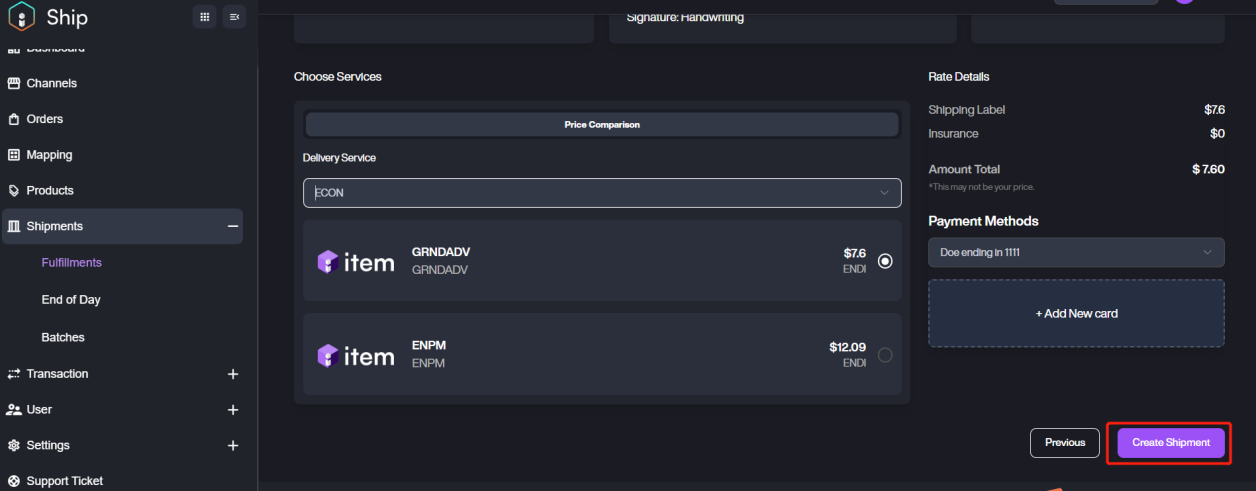The height and width of the screenshot is (491, 1256).
Task: Expand the User menu plus icon
Action: click(233, 410)
